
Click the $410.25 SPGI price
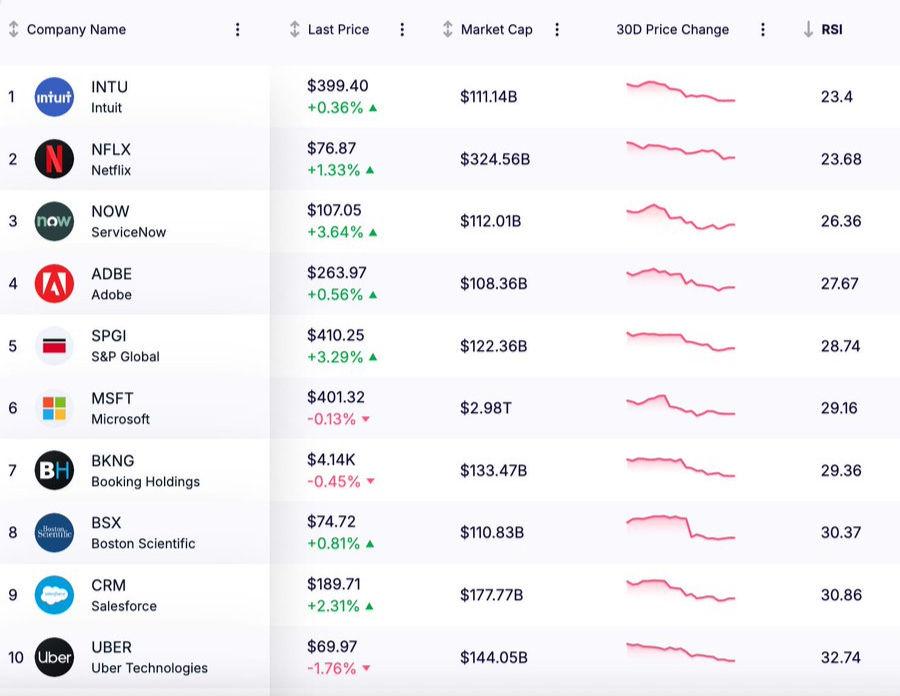[336, 335]
